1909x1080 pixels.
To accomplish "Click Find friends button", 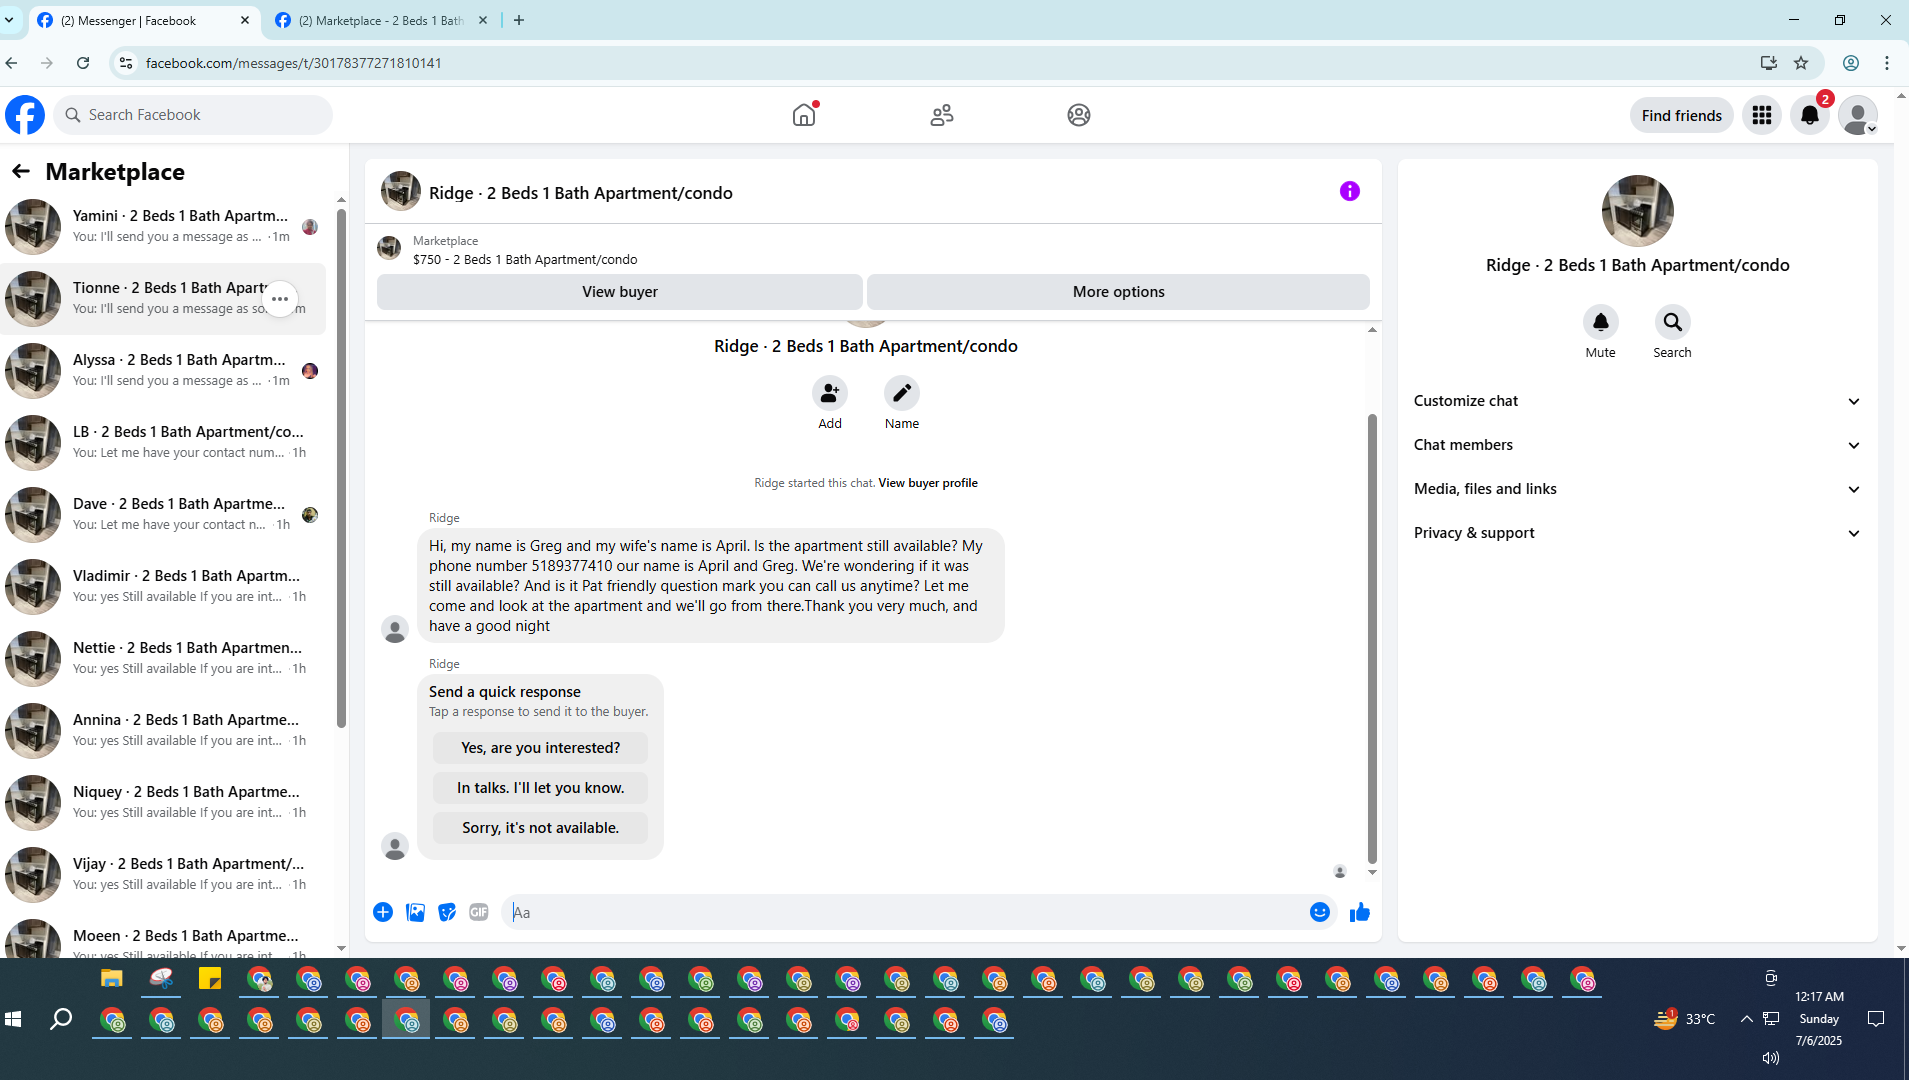I will tap(1682, 115).
